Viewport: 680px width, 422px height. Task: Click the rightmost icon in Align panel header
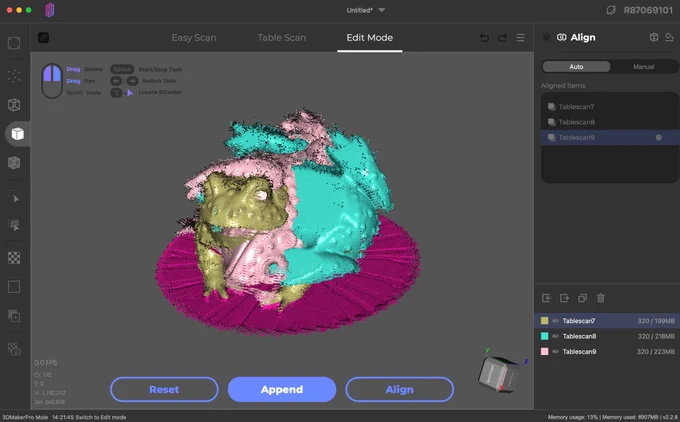(669, 37)
